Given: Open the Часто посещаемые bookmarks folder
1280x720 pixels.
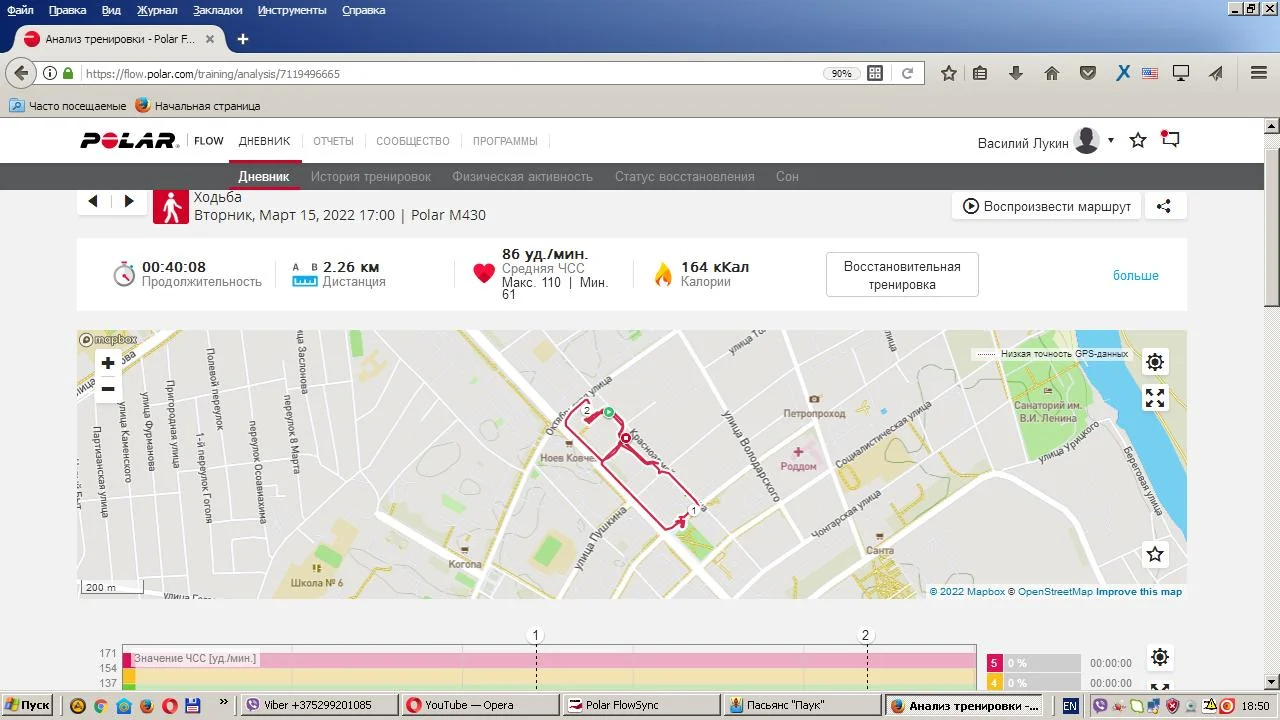Looking at the screenshot, I should [x=68, y=105].
